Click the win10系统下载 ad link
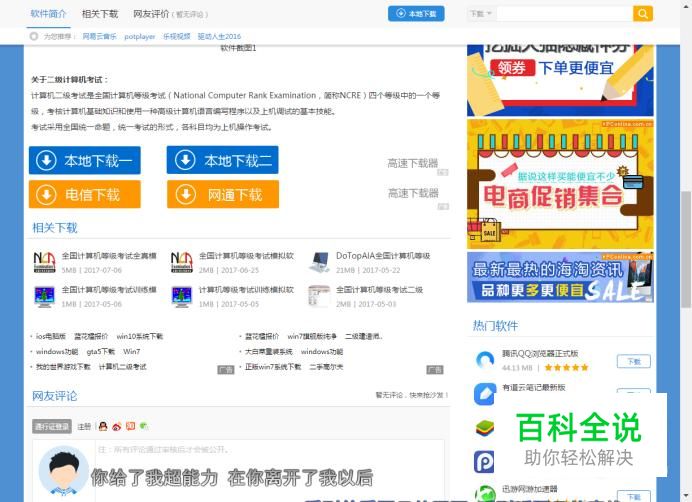The image size is (692, 502). (139, 336)
